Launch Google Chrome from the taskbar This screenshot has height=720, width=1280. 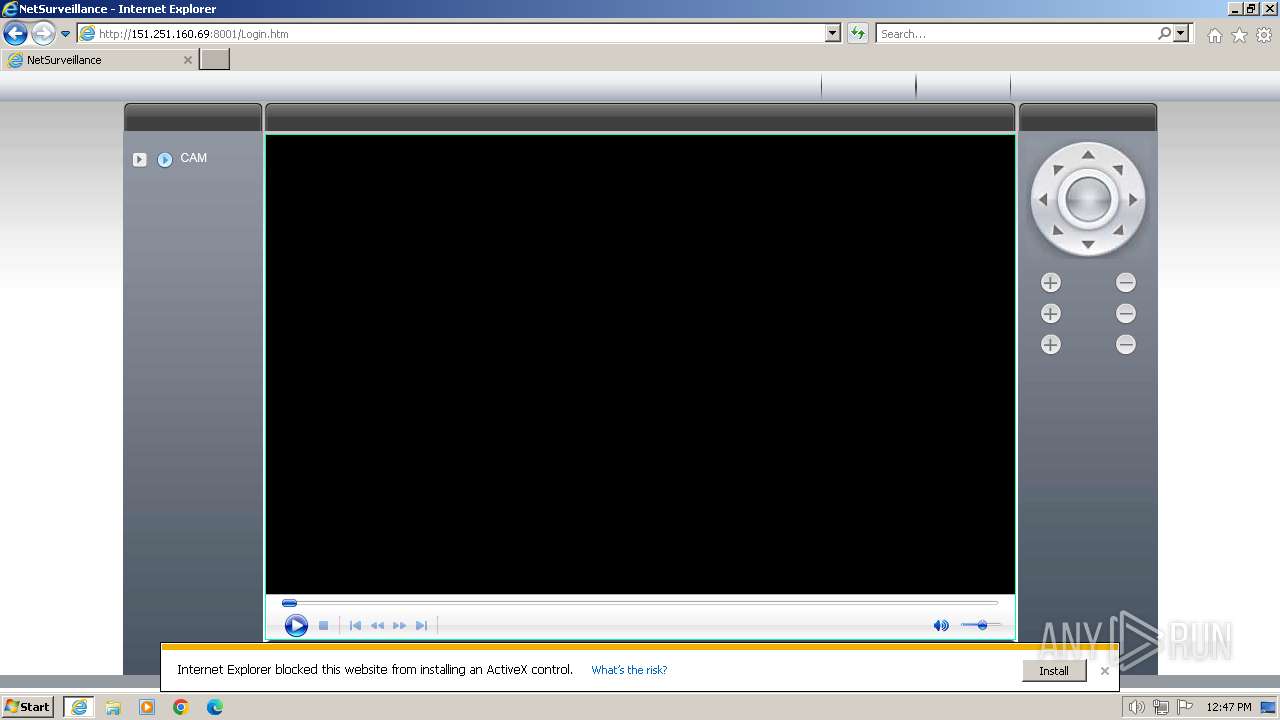tap(181, 707)
